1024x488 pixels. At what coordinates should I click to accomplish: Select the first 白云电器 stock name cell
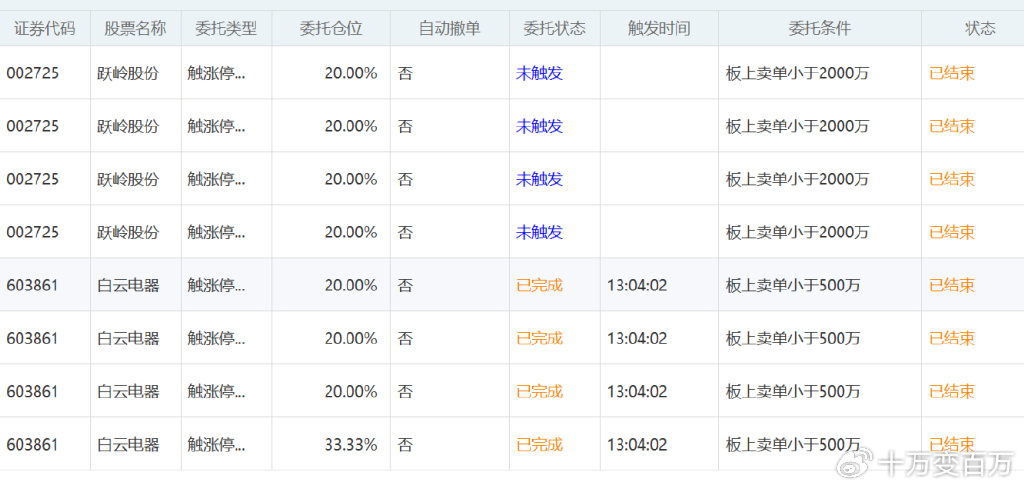(128, 285)
